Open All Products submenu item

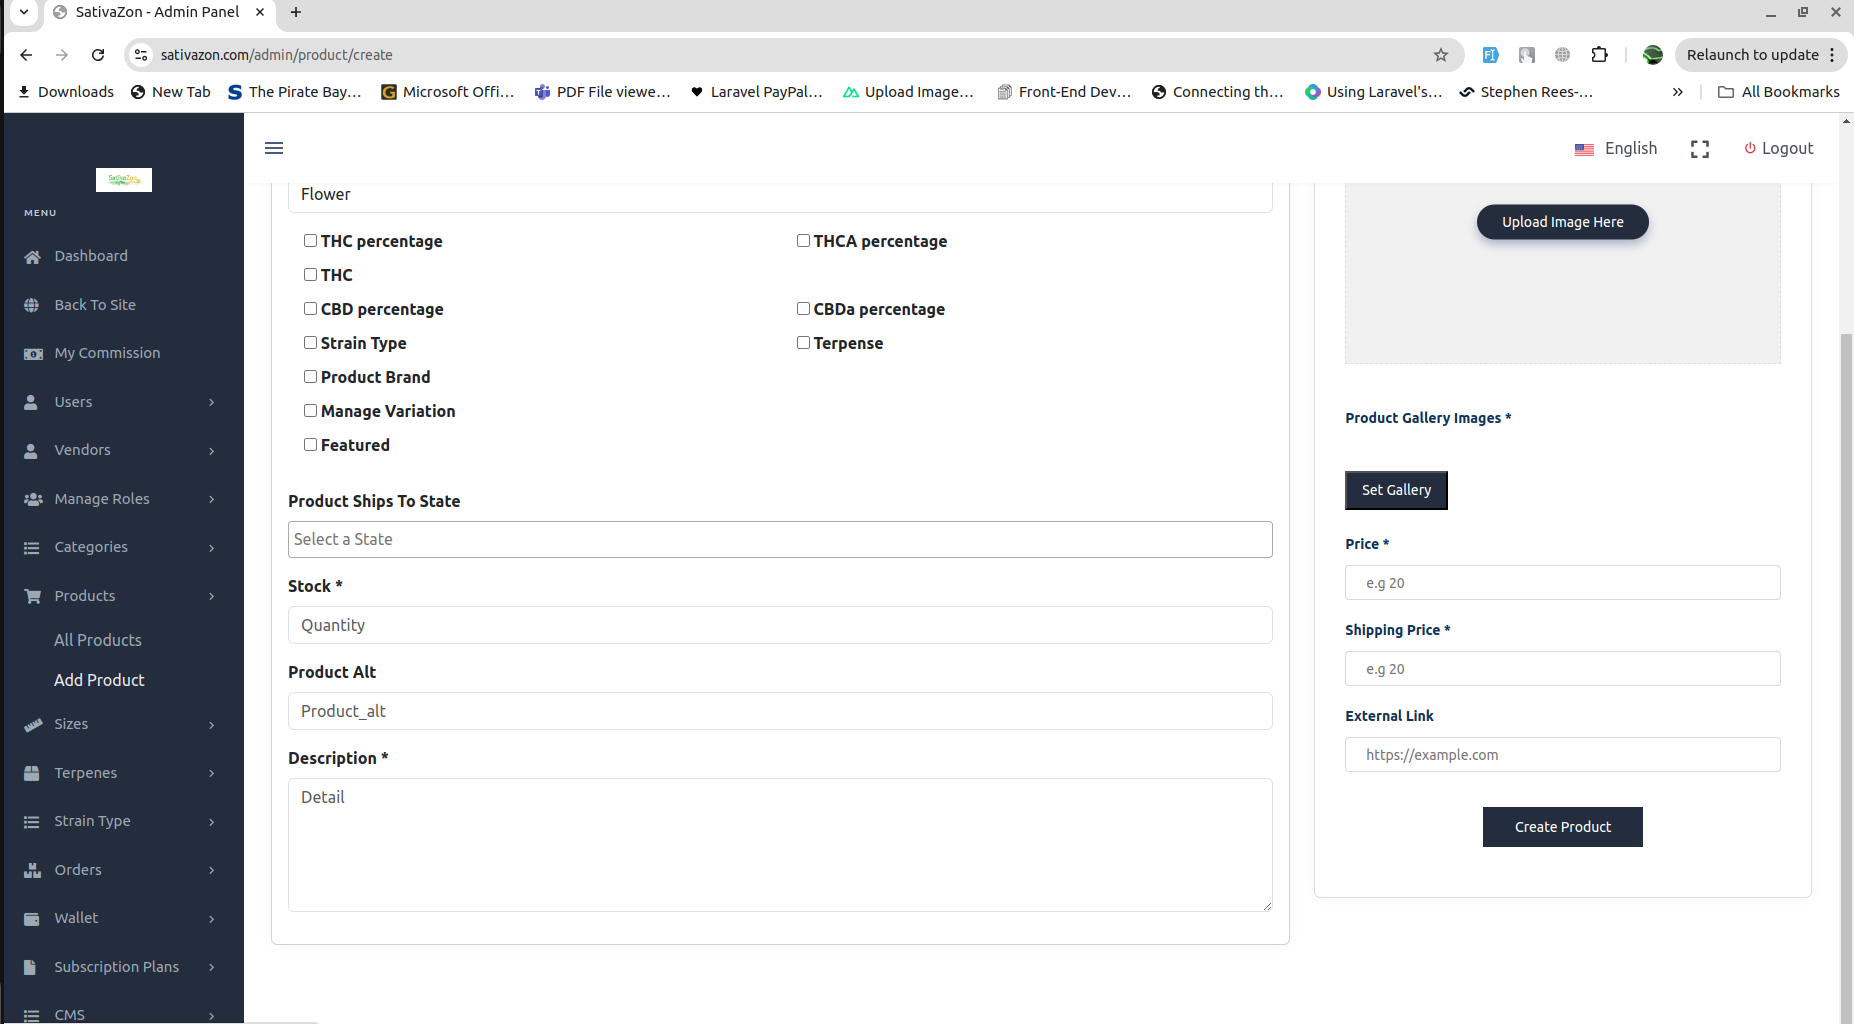point(98,640)
